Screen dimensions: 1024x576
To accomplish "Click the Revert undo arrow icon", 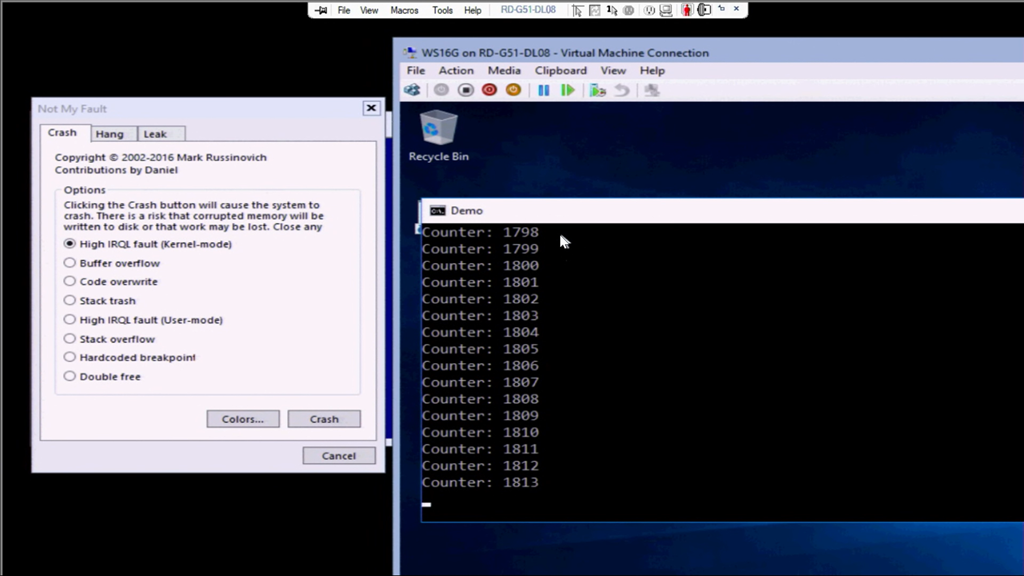I will pyautogui.click(x=622, y=90).
